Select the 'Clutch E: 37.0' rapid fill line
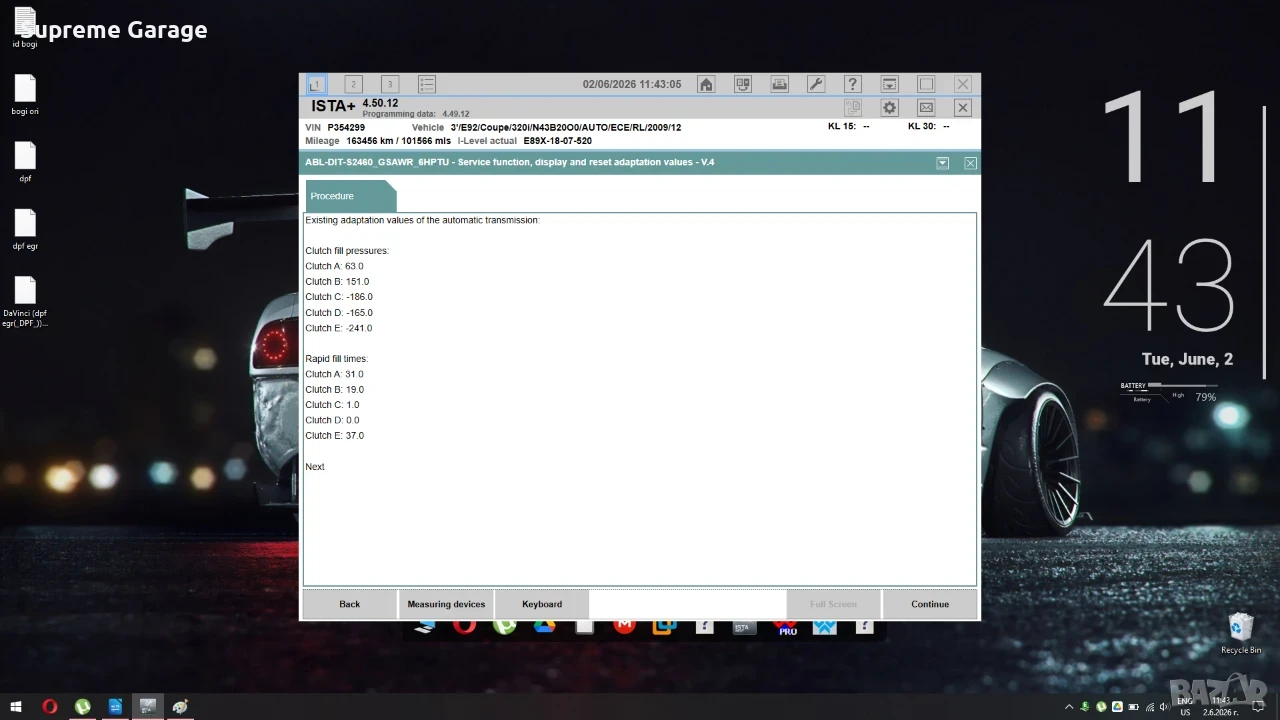1280x720 pixels. 334,436
